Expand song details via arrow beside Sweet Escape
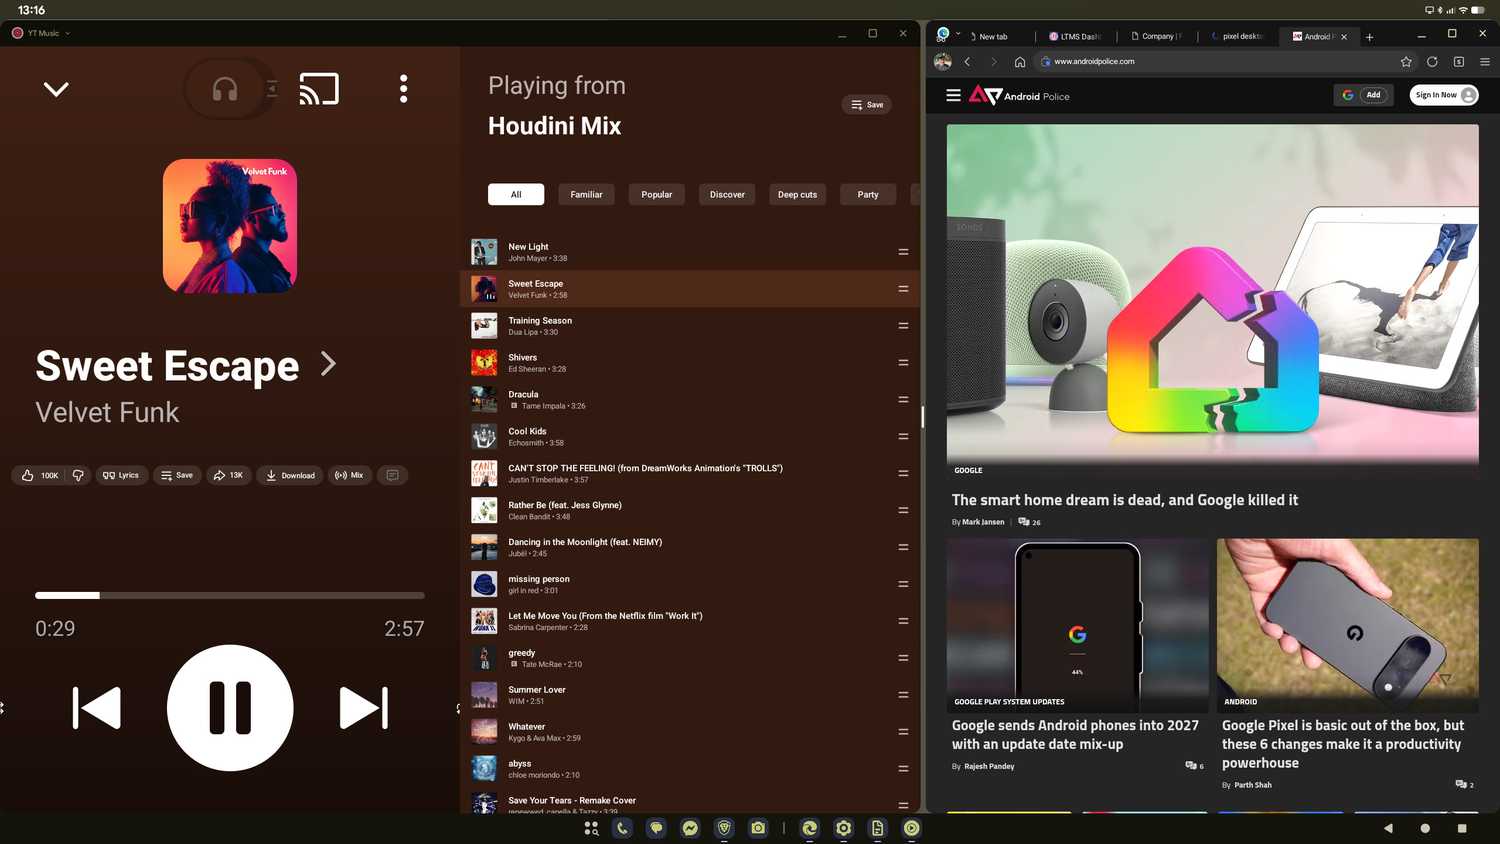 click(x=328, y=364)
